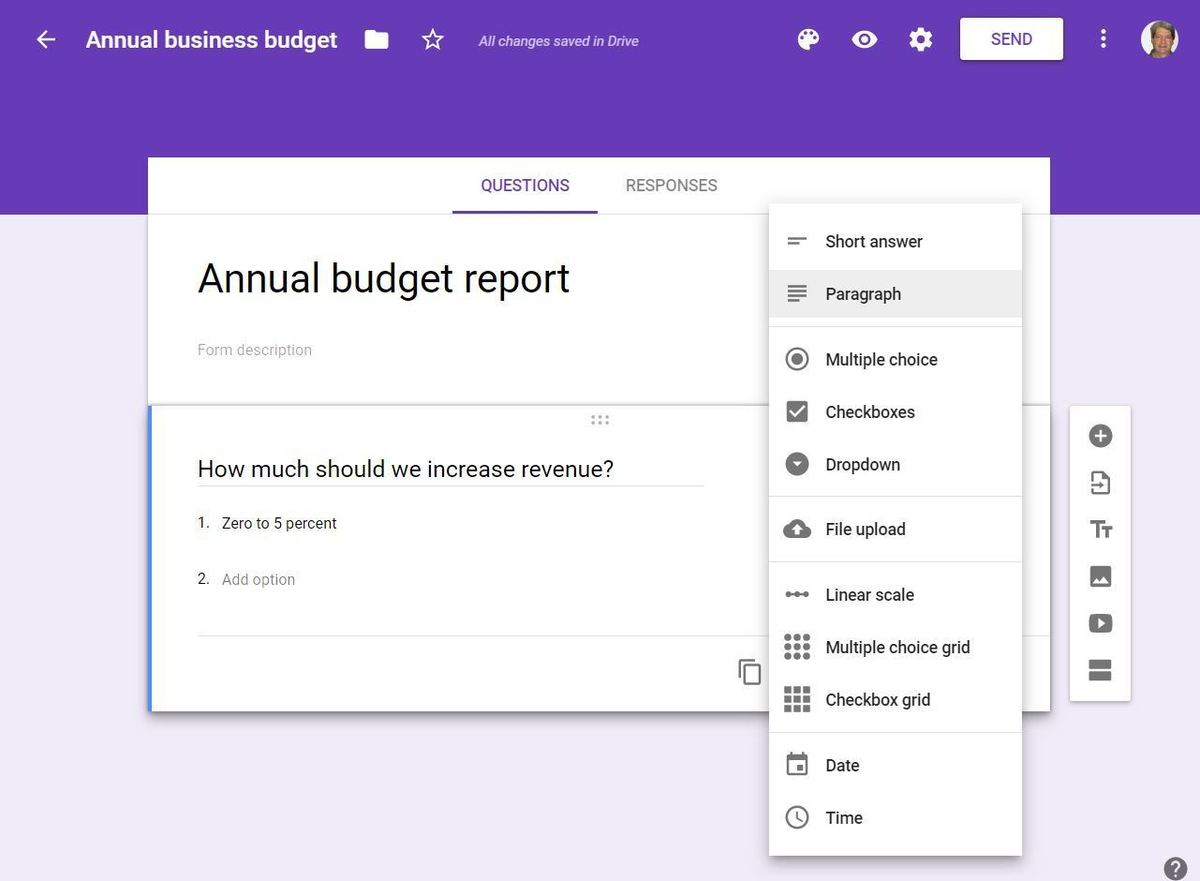Open form settings gear
Image resolution: width=1200 pixels, height=881 pixels.
[x=920, y=40]
